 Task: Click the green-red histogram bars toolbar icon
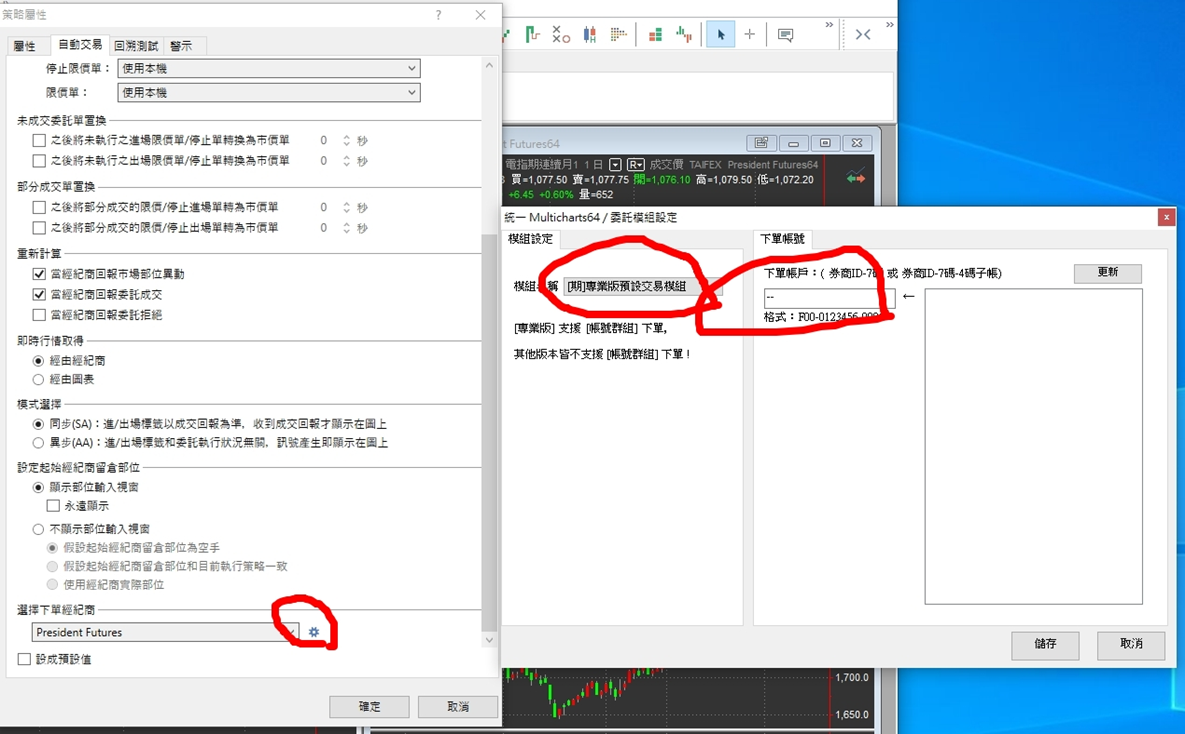pos(684,34)
